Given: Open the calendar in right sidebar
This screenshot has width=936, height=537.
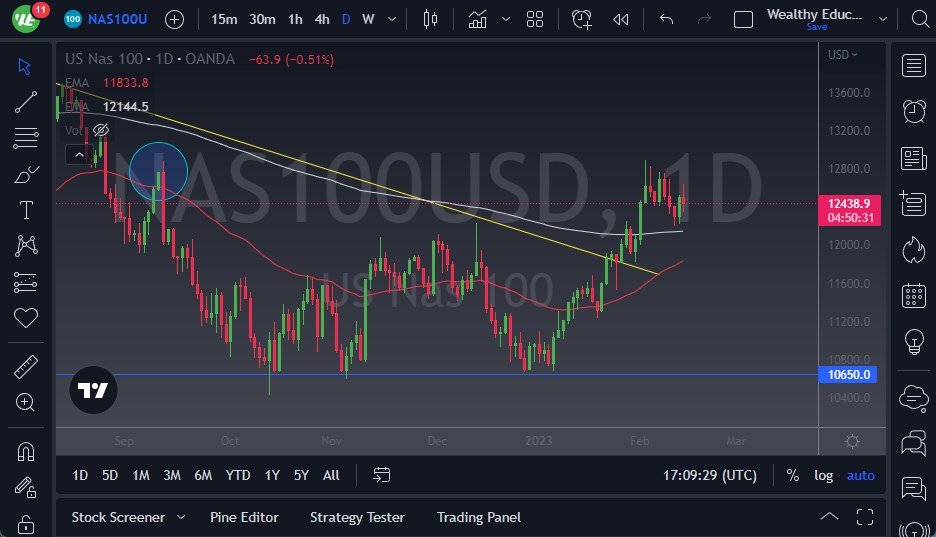Looking at the screenshot, I should [913, 295].
